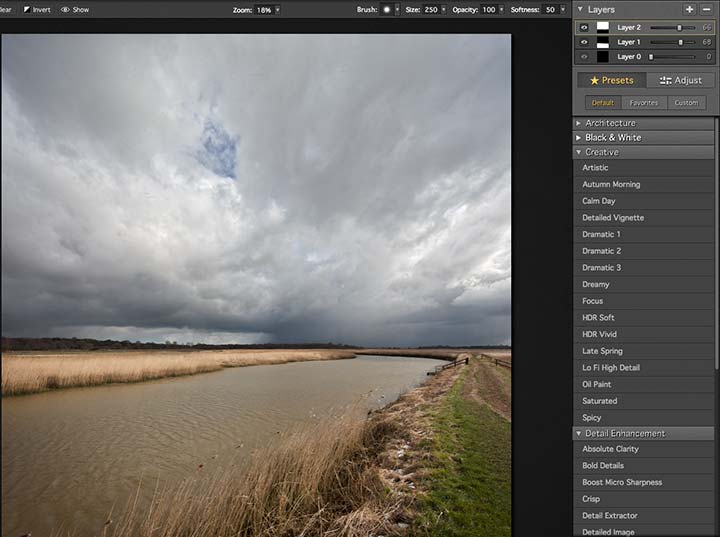Apply the Calm Day preset
The height and width of the screenshot is (537, 720).
click(x=644, y=201)
